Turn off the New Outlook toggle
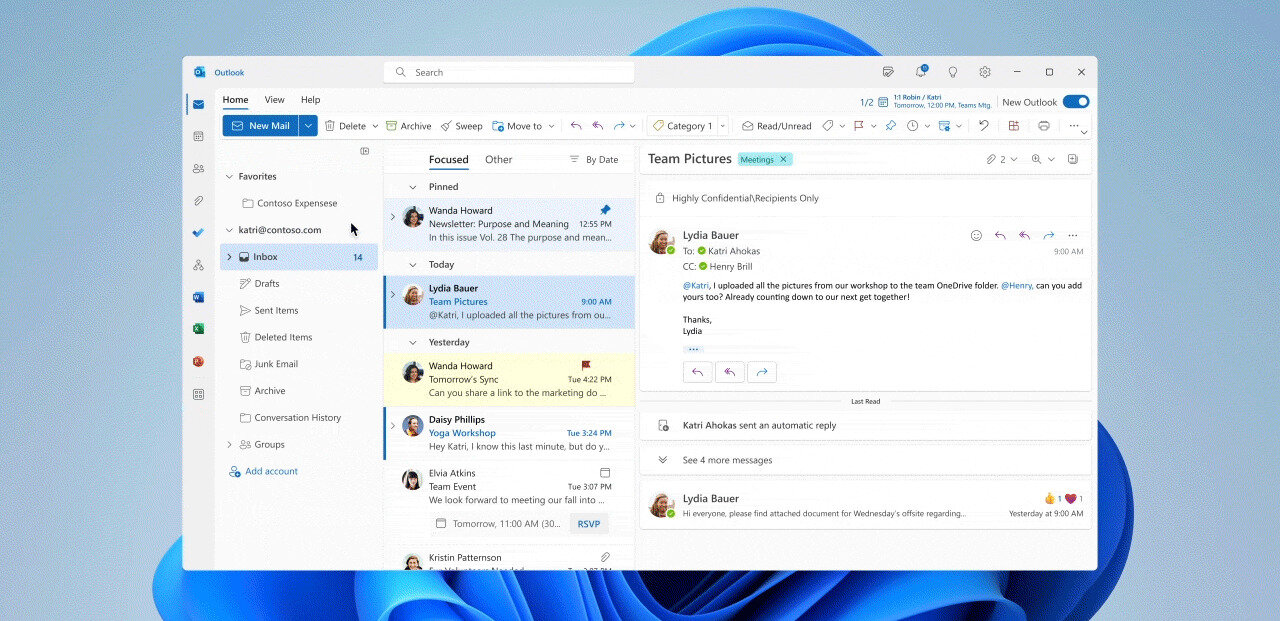Screen dimensions: 1282x621 point(1076,102)
